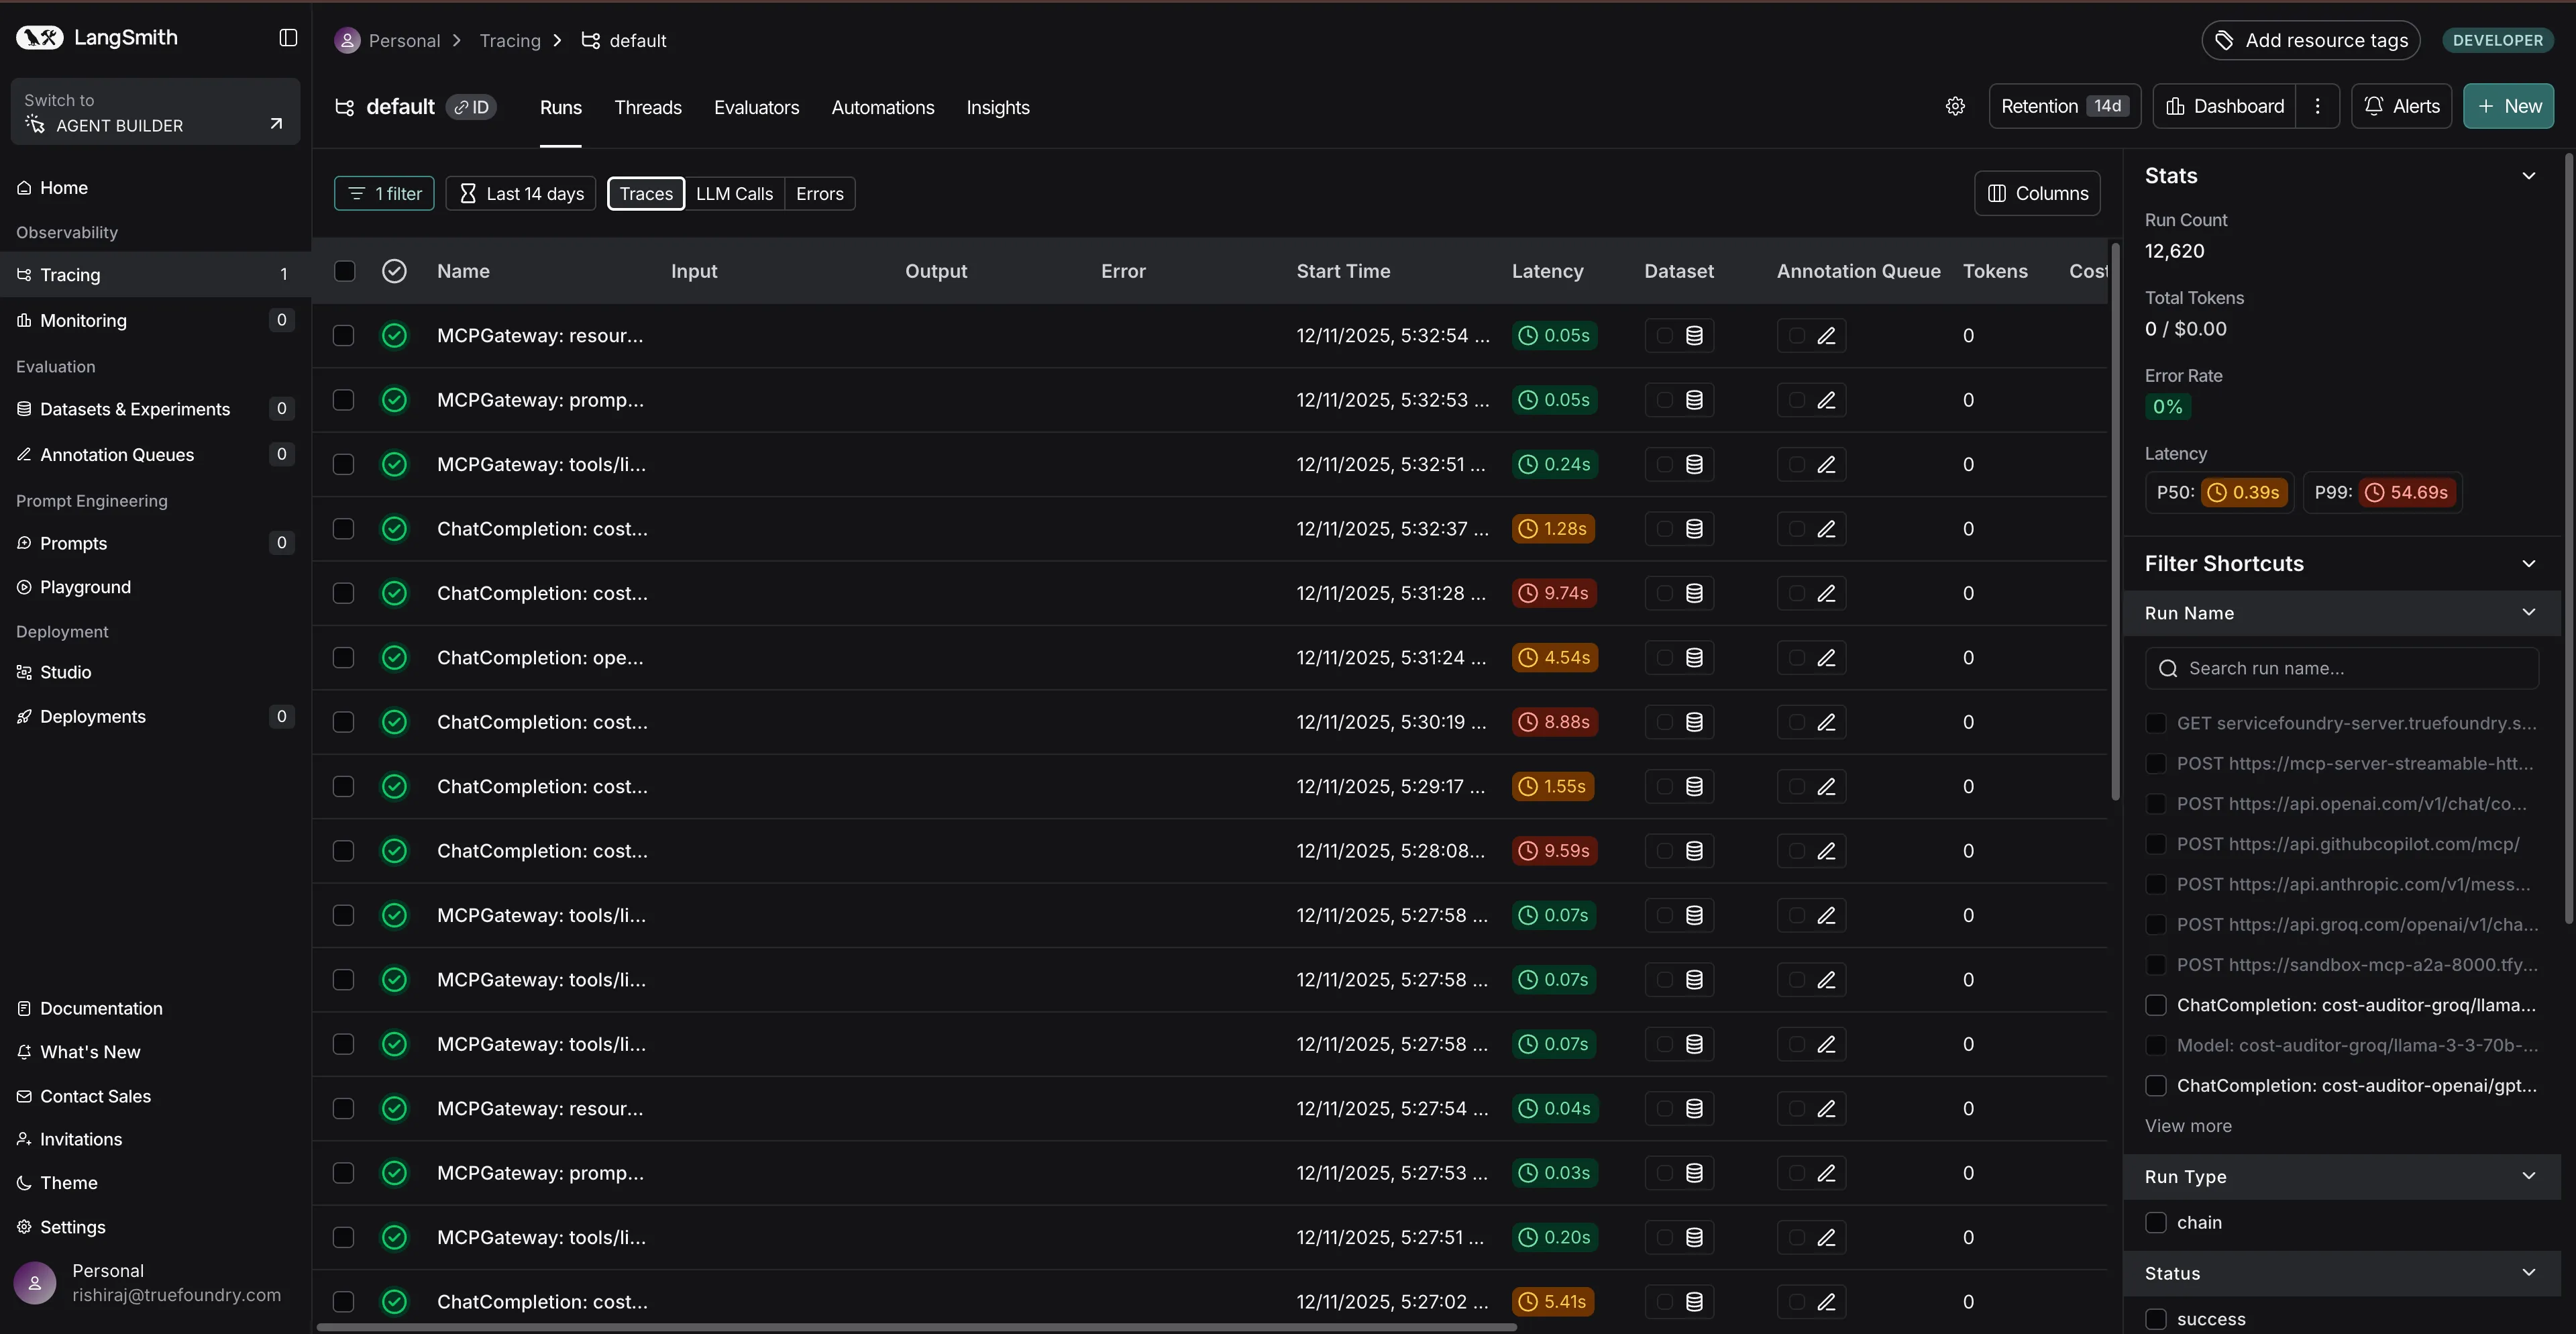Screen dimensions: 2576x1334
Task: Open the Columns selector
Action: pyautogui.click(x=2037, y=193)
